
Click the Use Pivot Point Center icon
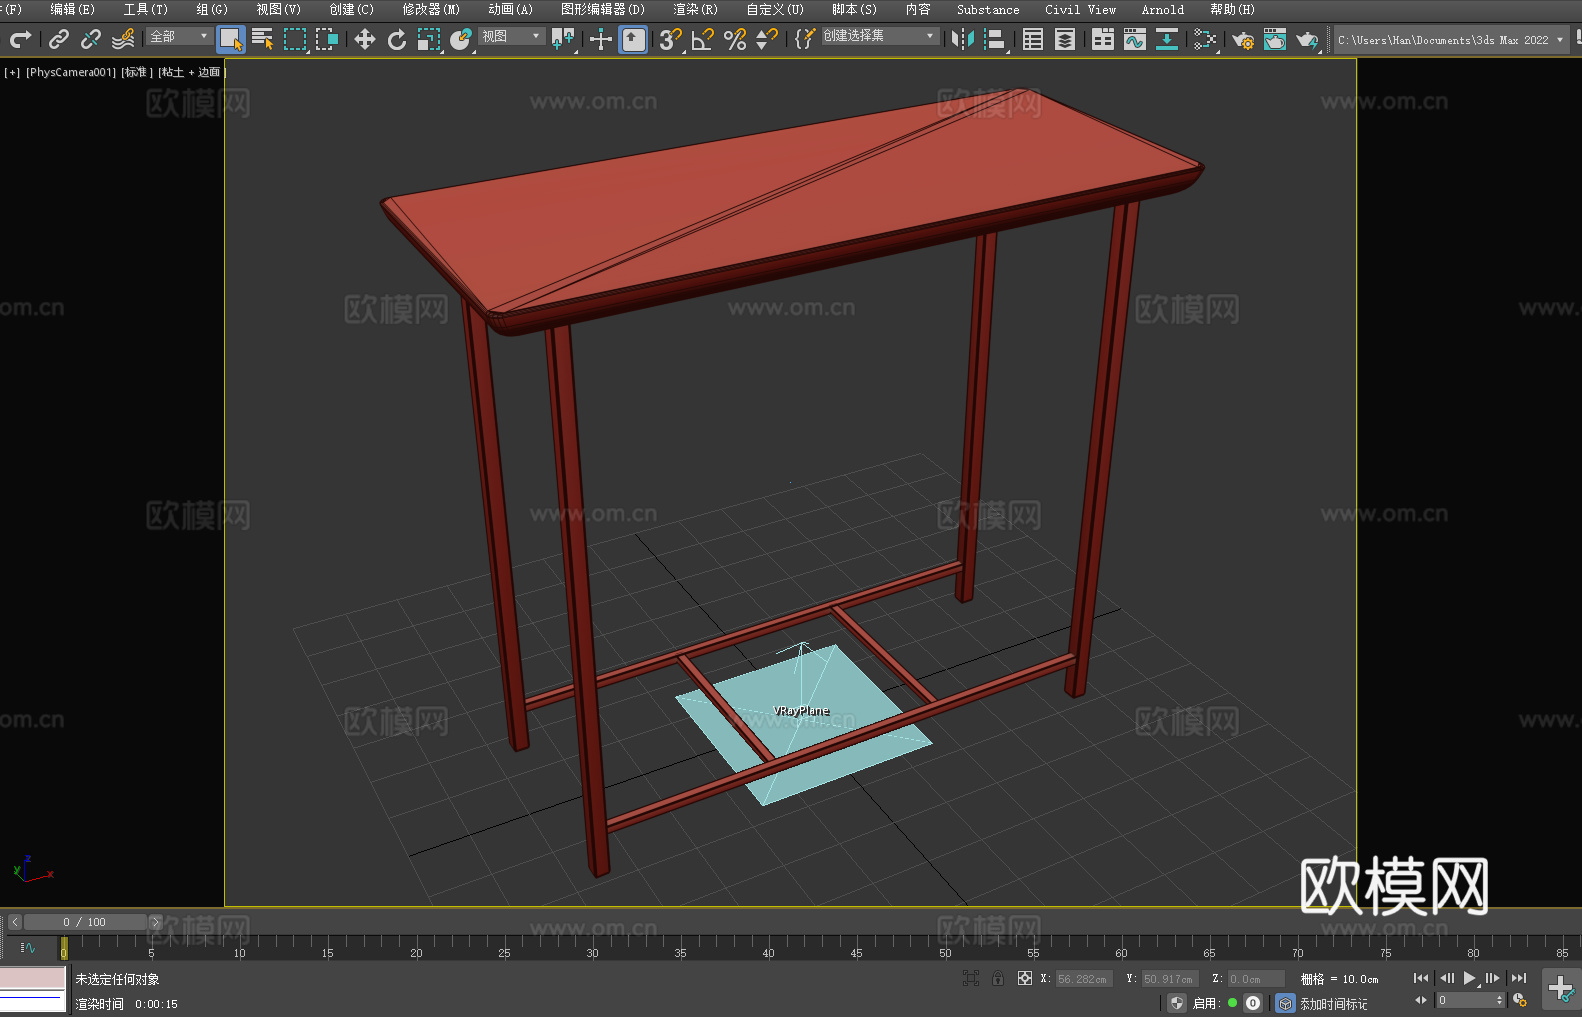[x=563, y=40]
